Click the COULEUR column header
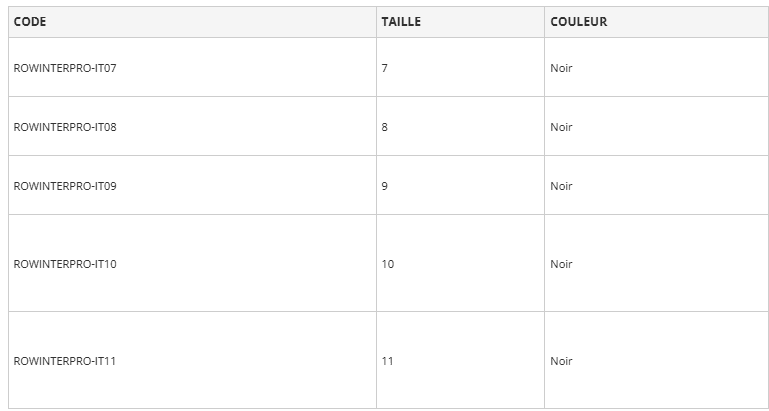The width and height of the screenshot is (769, 411). (578, 22)
